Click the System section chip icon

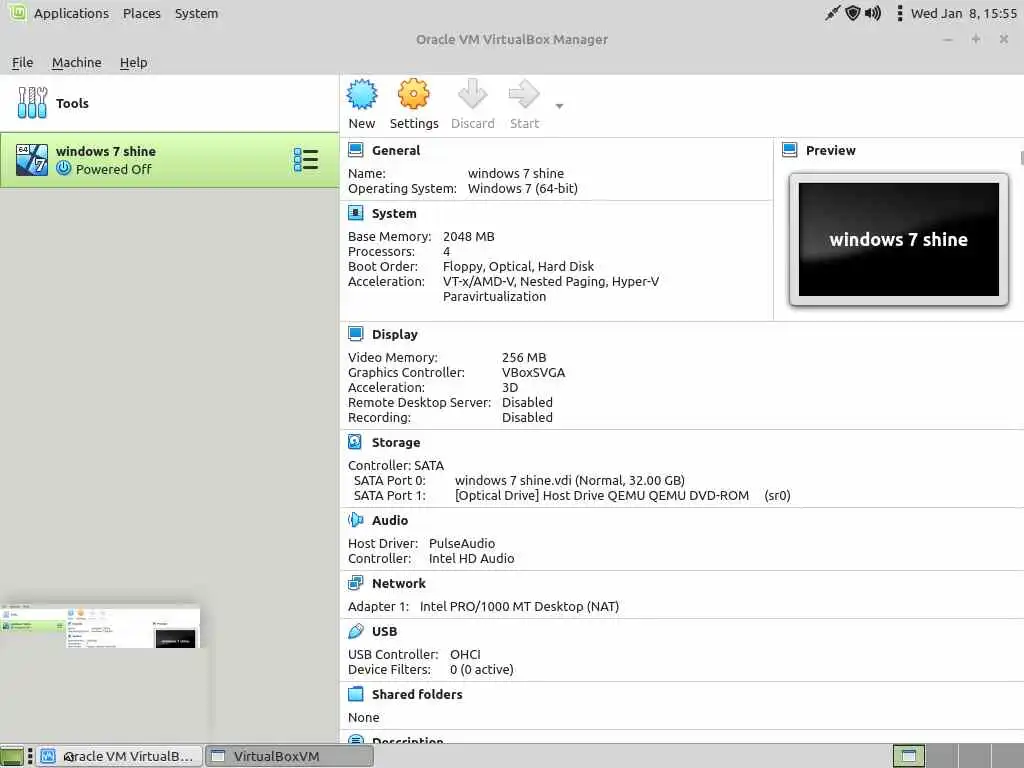pyautogui.click(x=356, y=213)
